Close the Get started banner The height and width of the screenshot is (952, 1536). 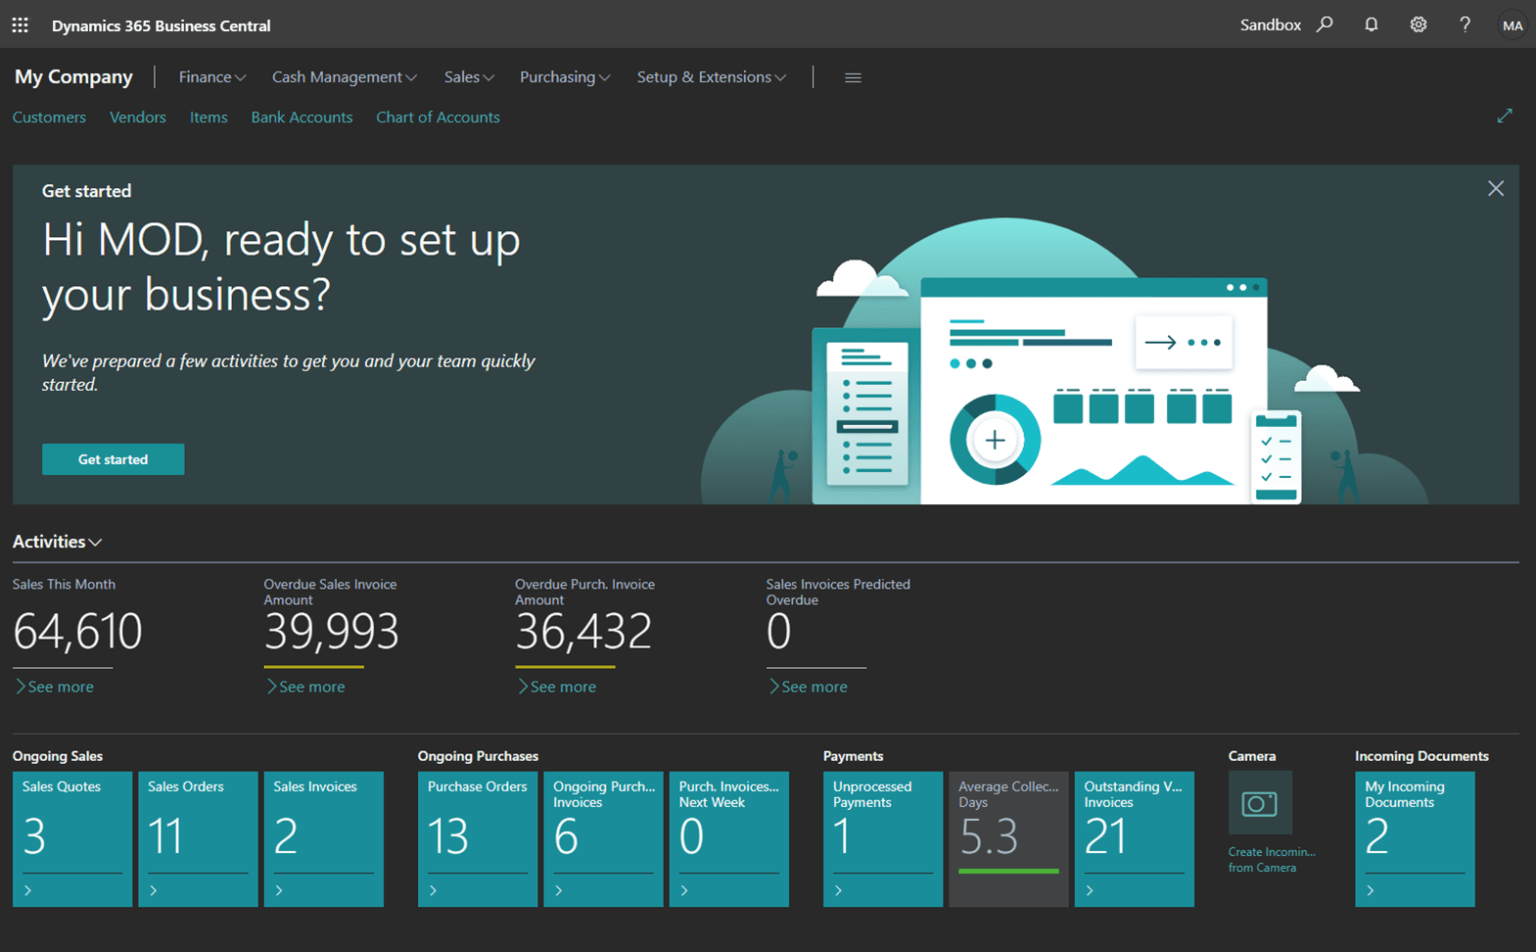coord(1495,189)
